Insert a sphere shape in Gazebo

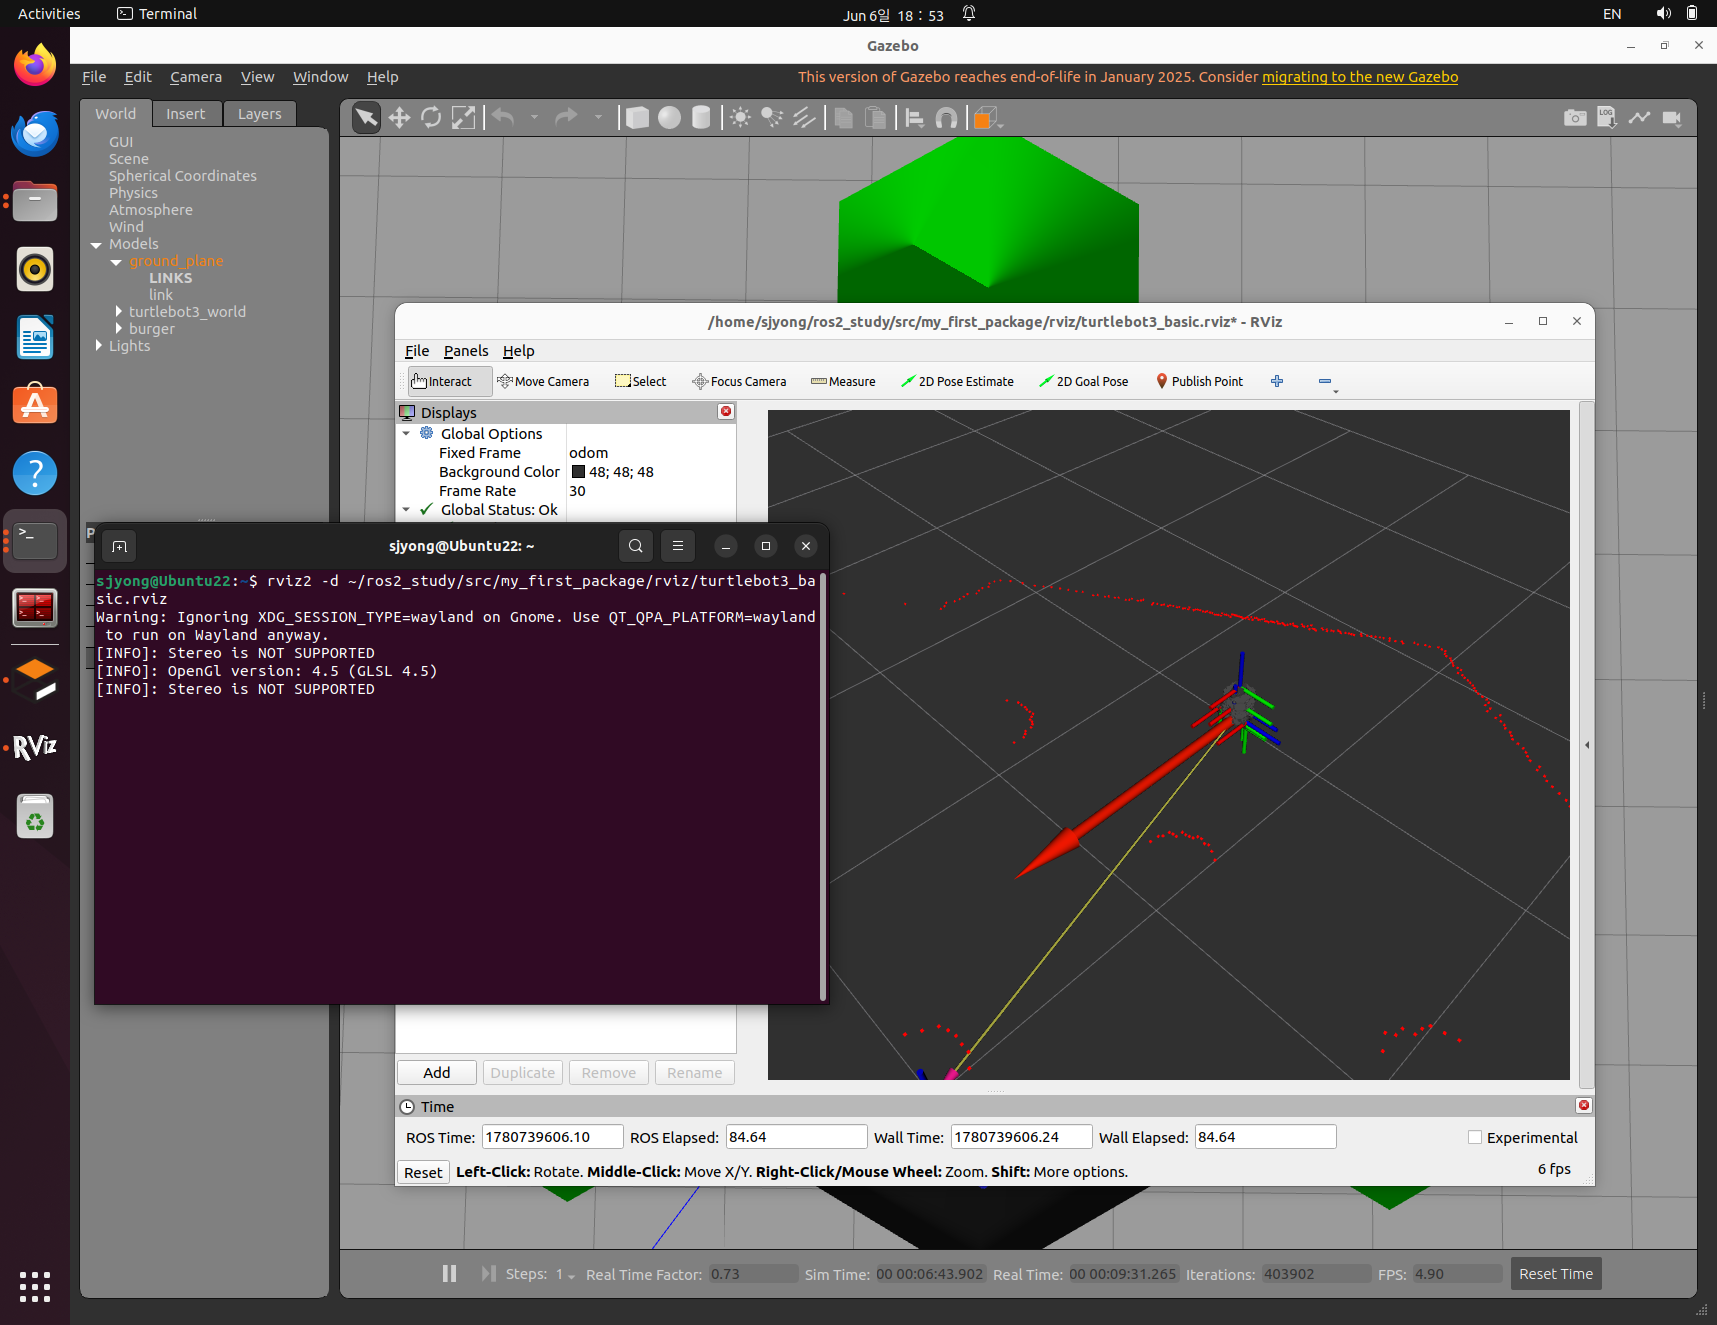click(670, 118)
